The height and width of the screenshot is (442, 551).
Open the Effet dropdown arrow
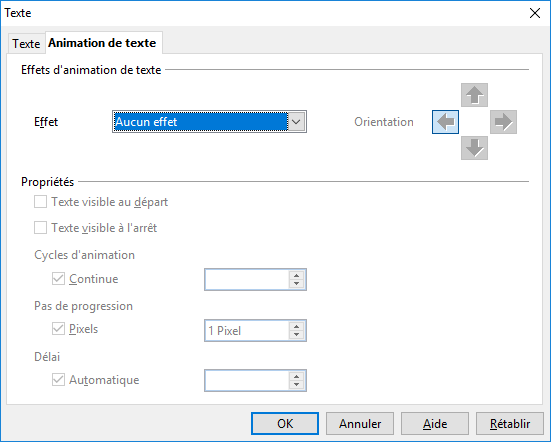(x=297, y=122)
